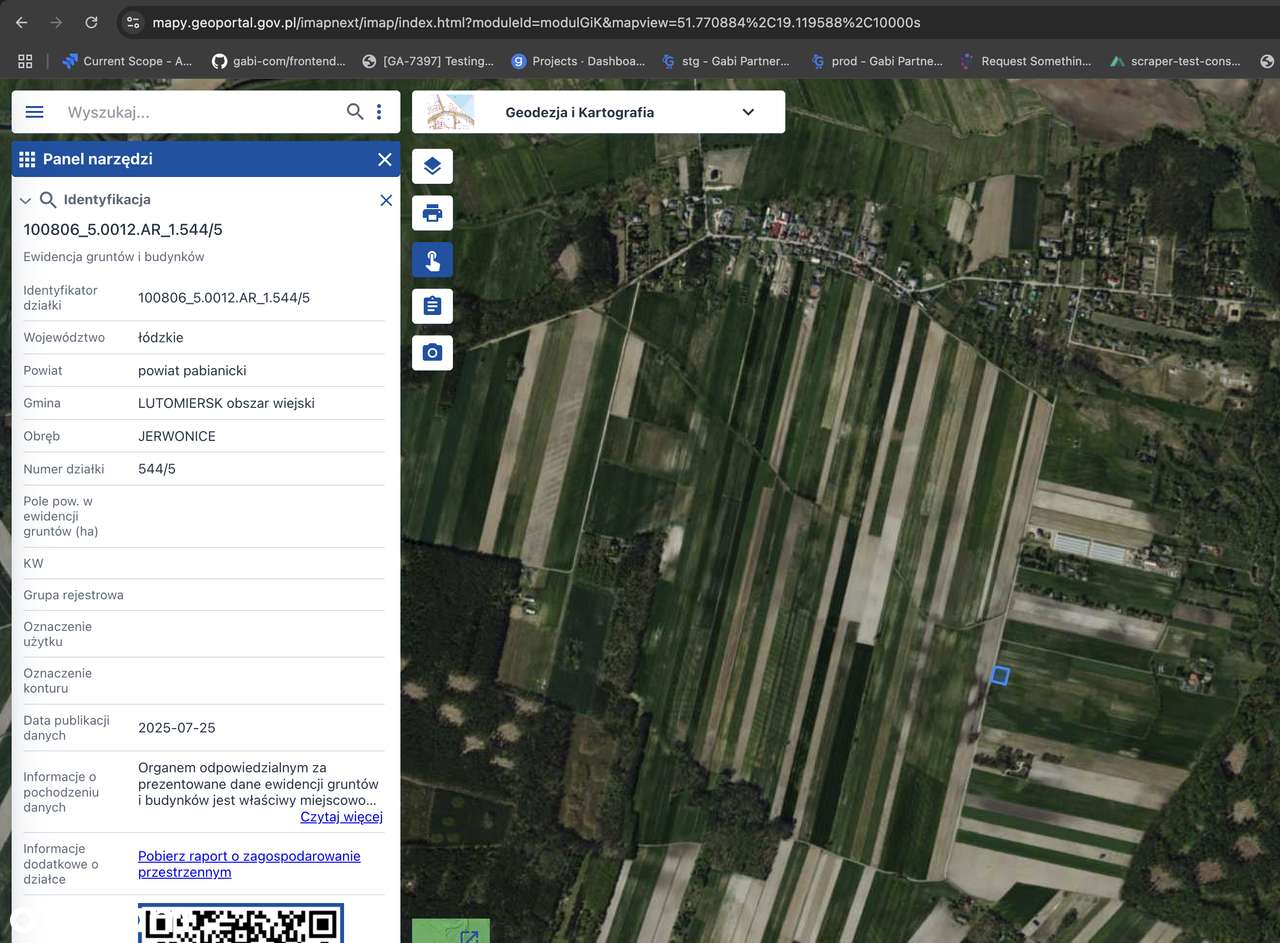
Task: Click the Czytaj więcej link
Action: 342,817
